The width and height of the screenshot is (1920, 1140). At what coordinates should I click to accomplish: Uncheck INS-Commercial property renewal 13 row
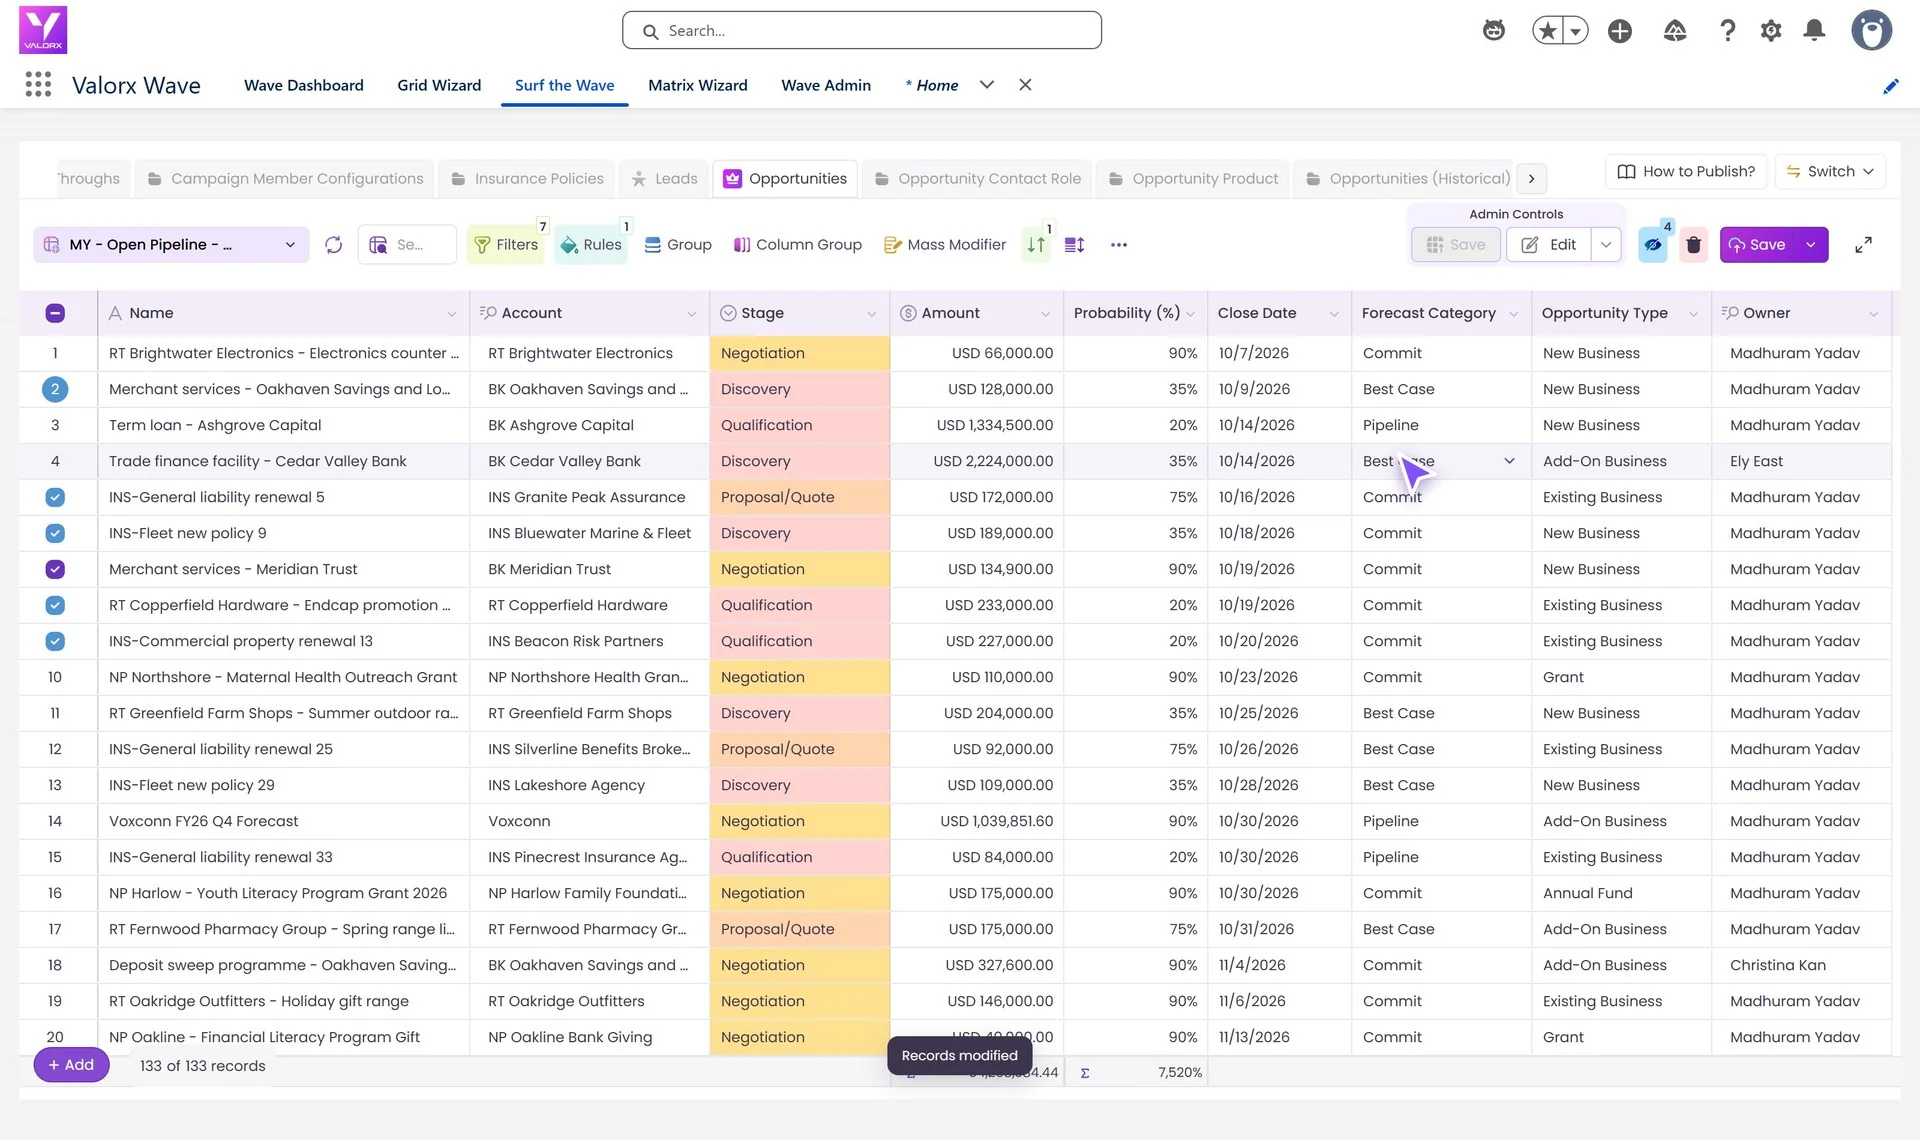[x=55, y=641]
